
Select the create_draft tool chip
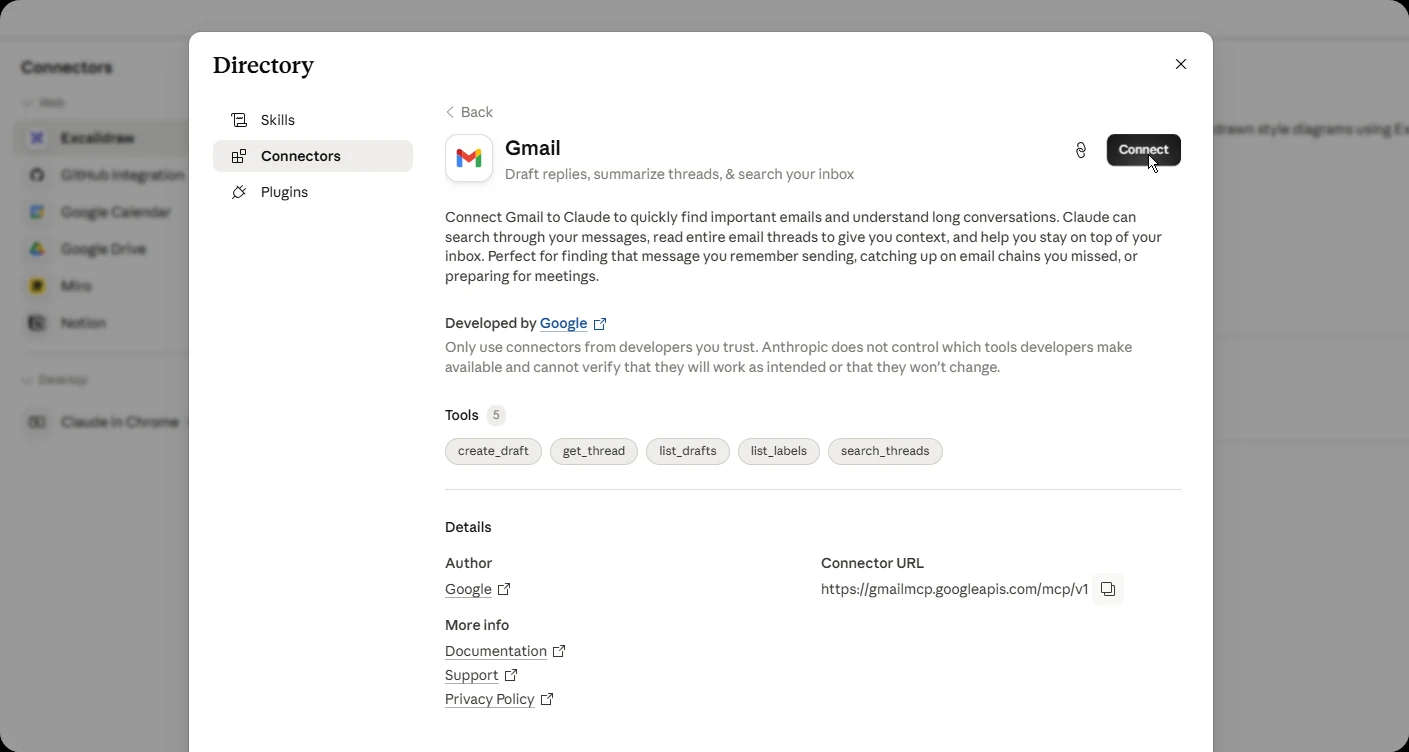[493, 451]
